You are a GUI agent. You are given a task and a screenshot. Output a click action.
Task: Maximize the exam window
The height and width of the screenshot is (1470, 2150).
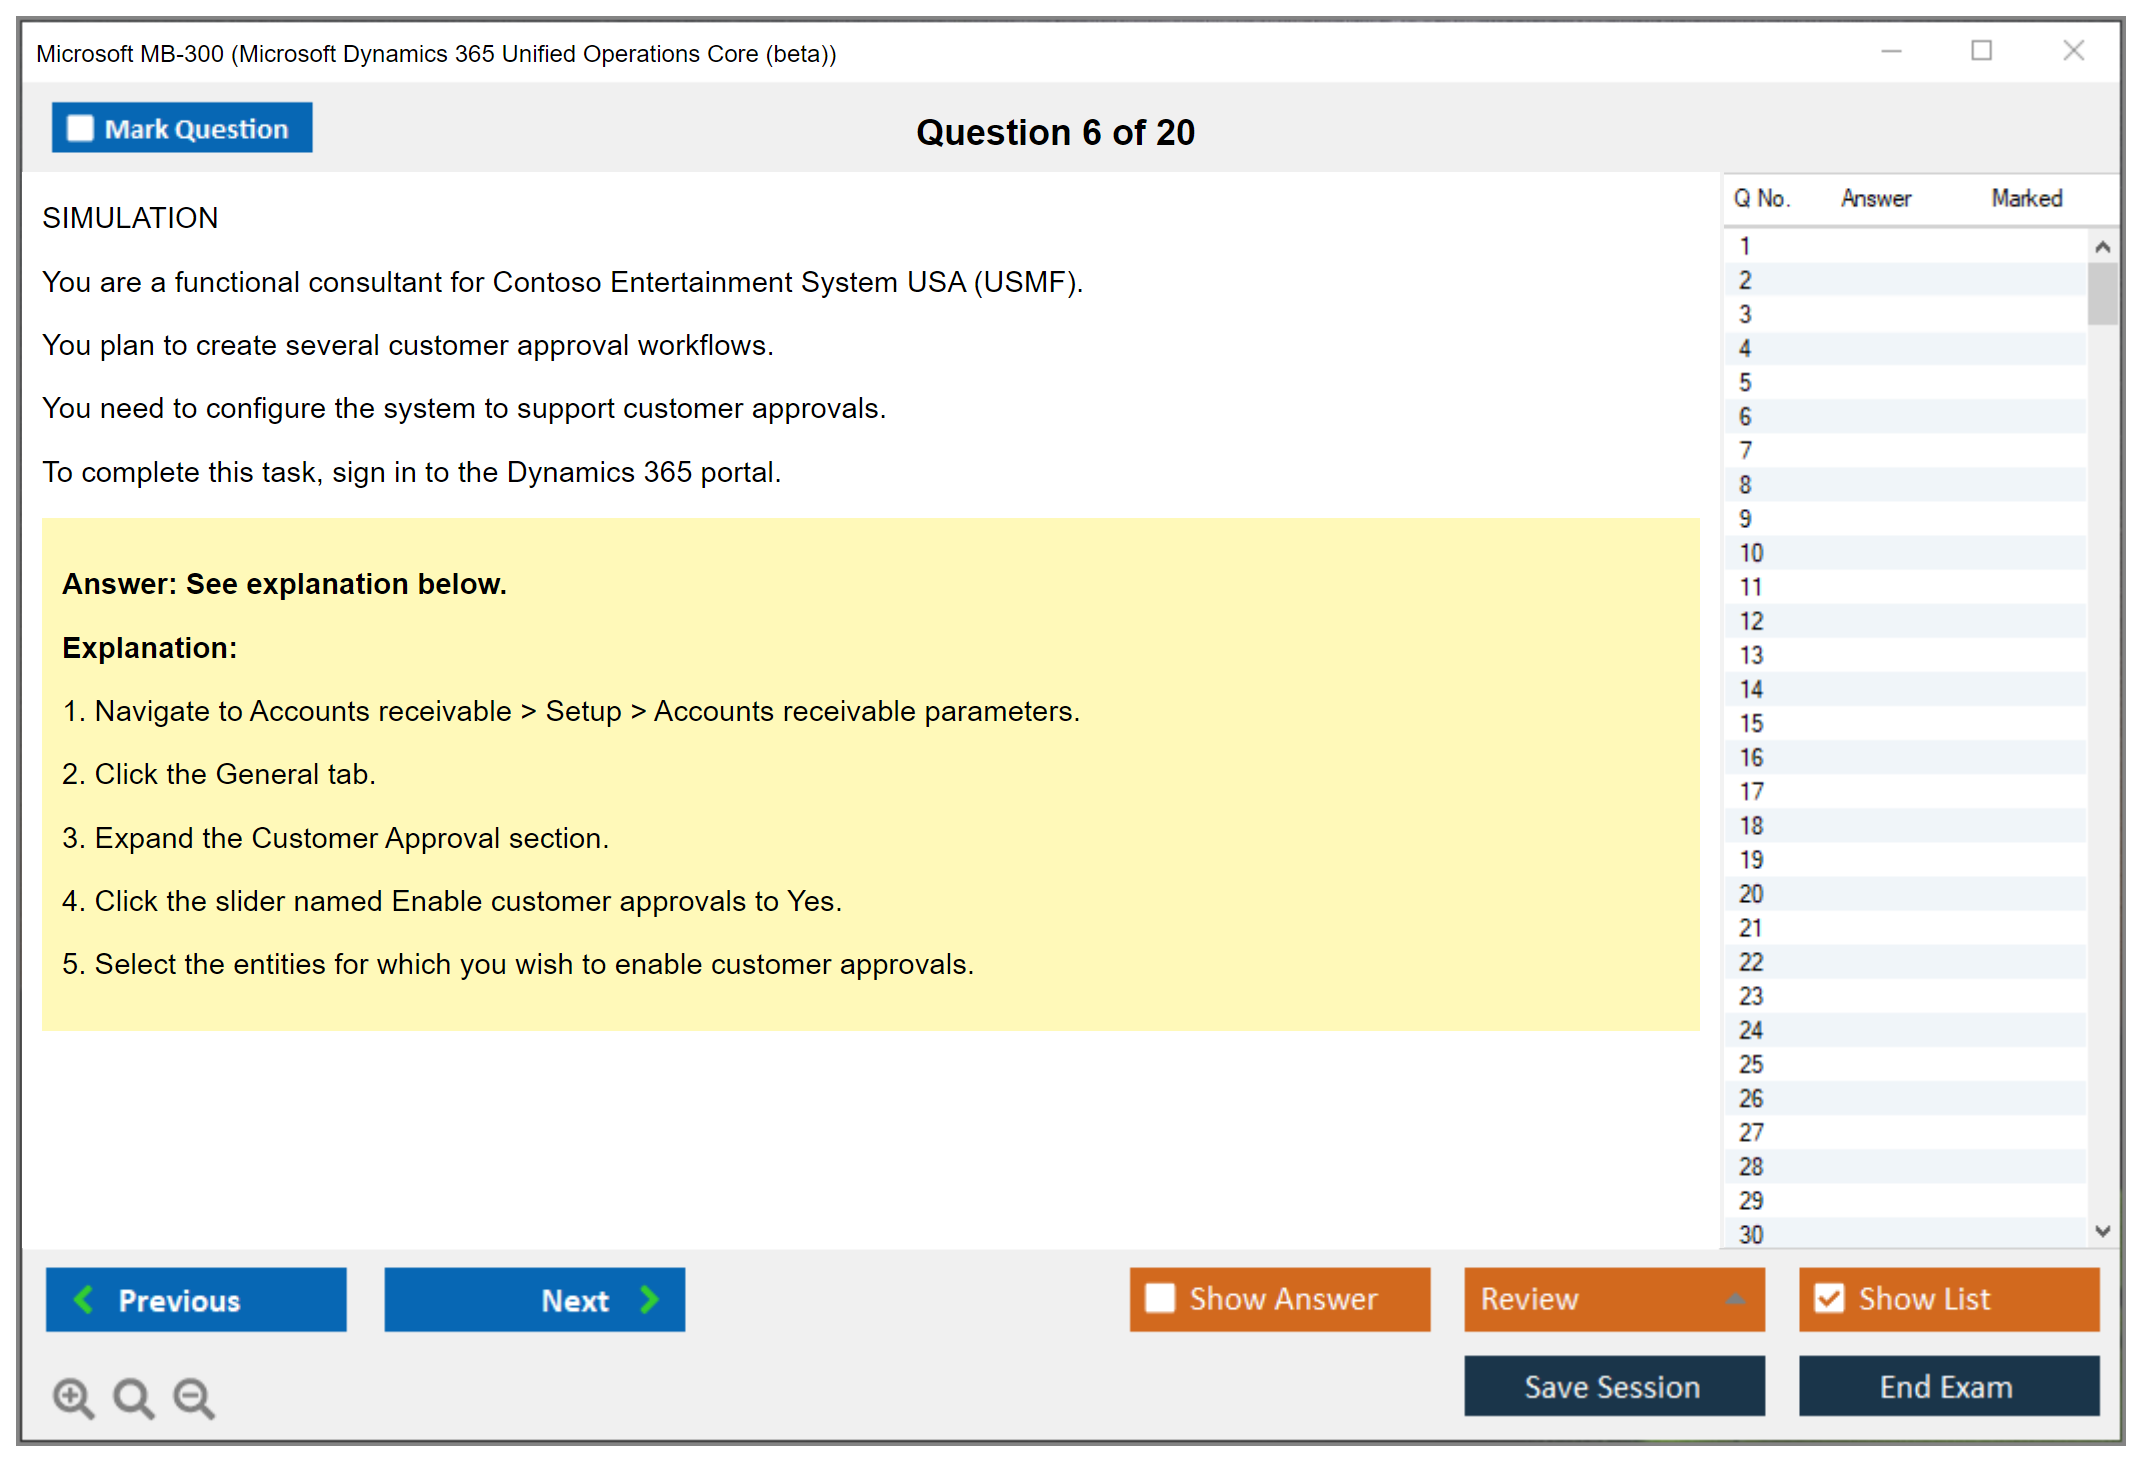point(1981,51)
